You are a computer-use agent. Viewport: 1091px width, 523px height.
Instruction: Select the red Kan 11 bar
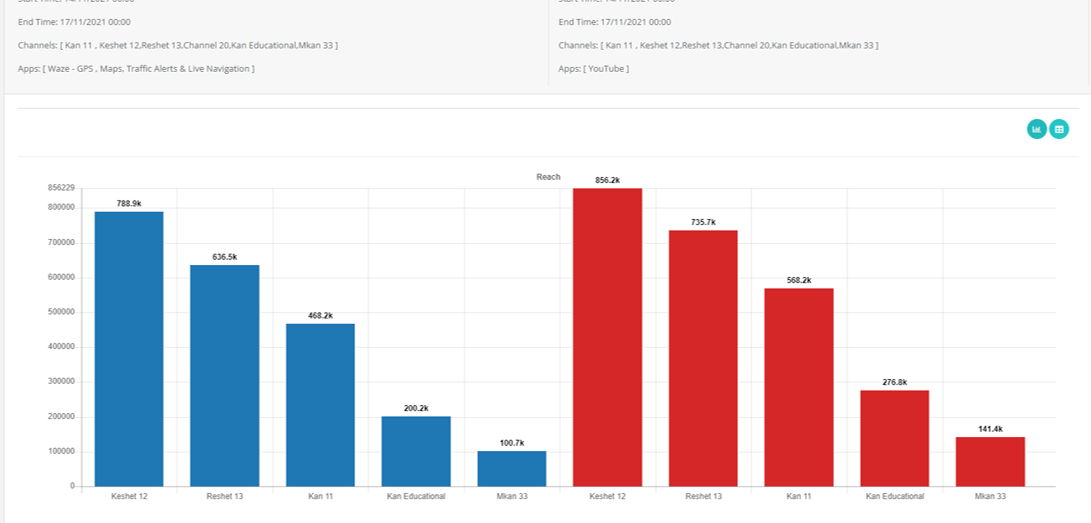pyautogui.click(x=799, y=387)
